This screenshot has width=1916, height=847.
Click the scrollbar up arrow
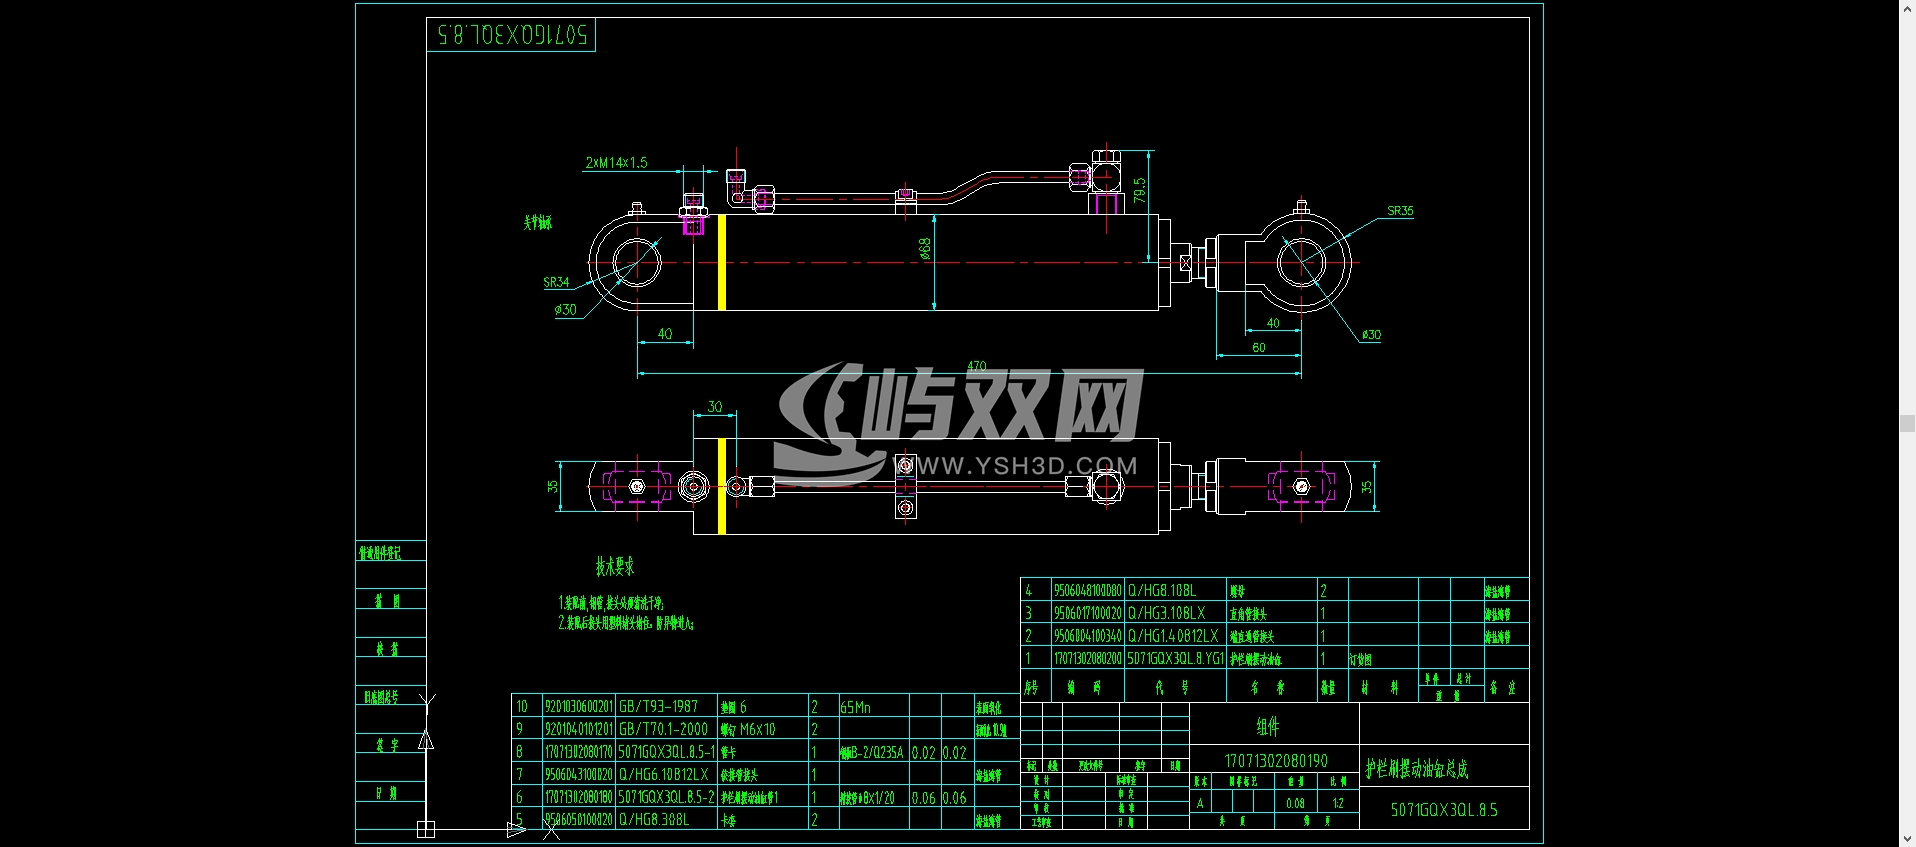1907,7
